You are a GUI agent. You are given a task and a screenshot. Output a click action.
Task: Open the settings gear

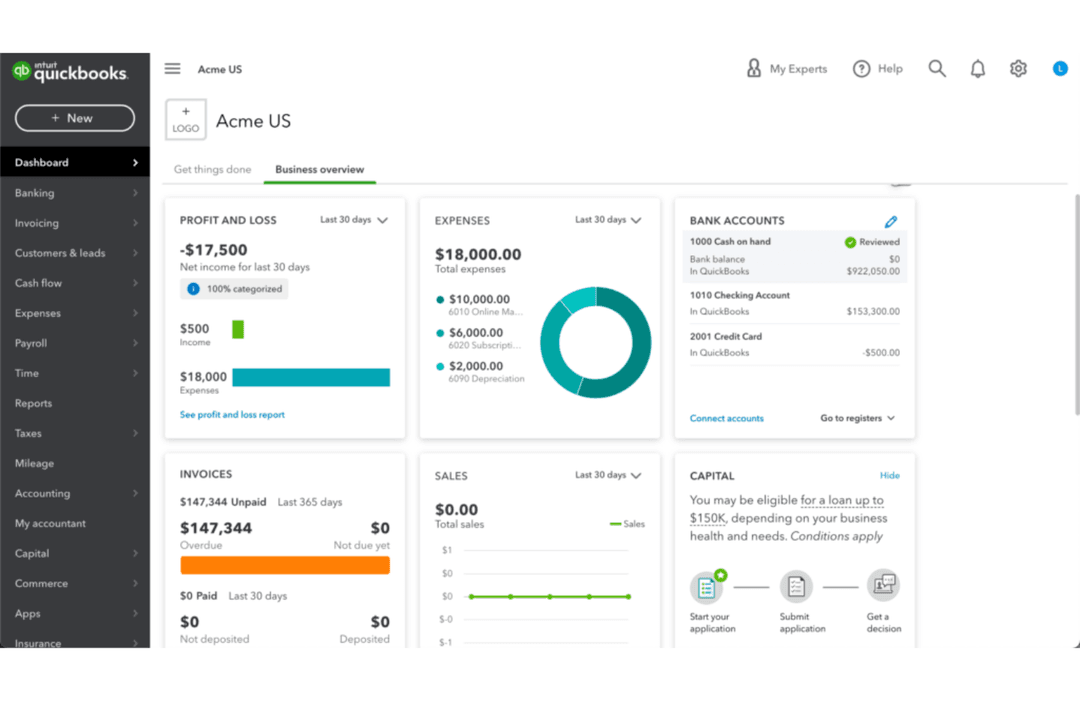[x=1018, y=68]
